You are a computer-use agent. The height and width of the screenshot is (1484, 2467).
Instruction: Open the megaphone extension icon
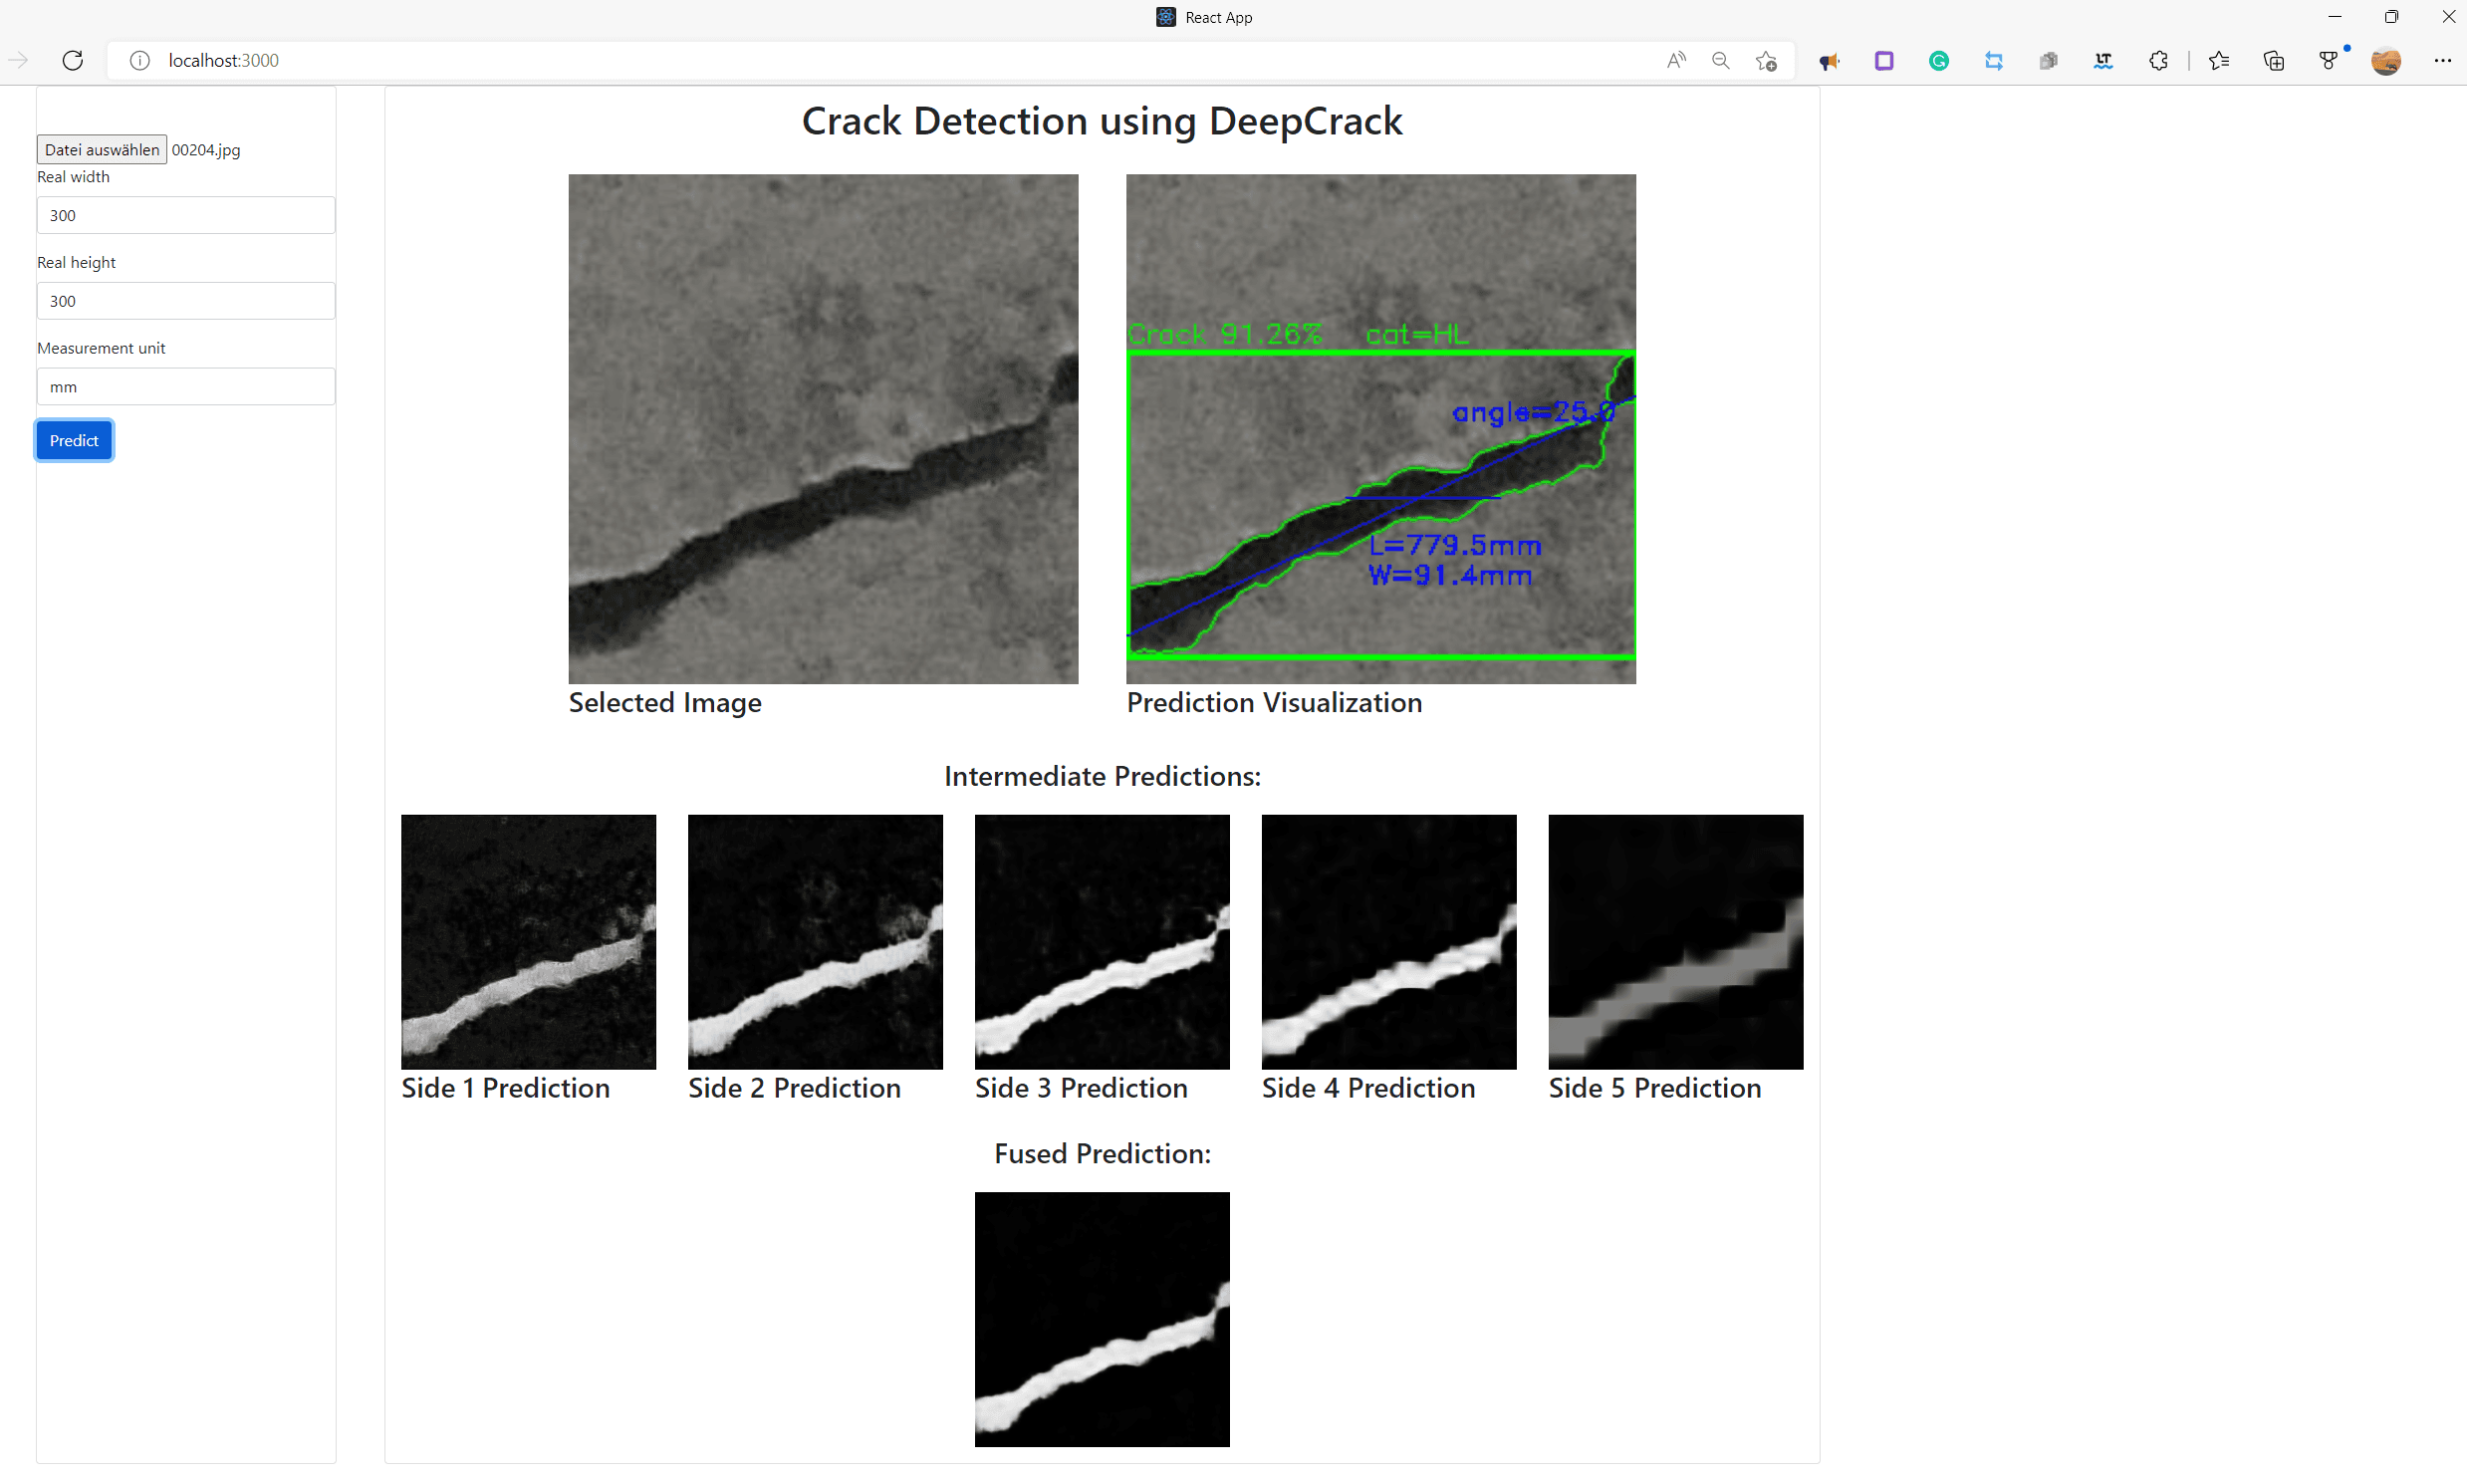(x=1829, y=61)
